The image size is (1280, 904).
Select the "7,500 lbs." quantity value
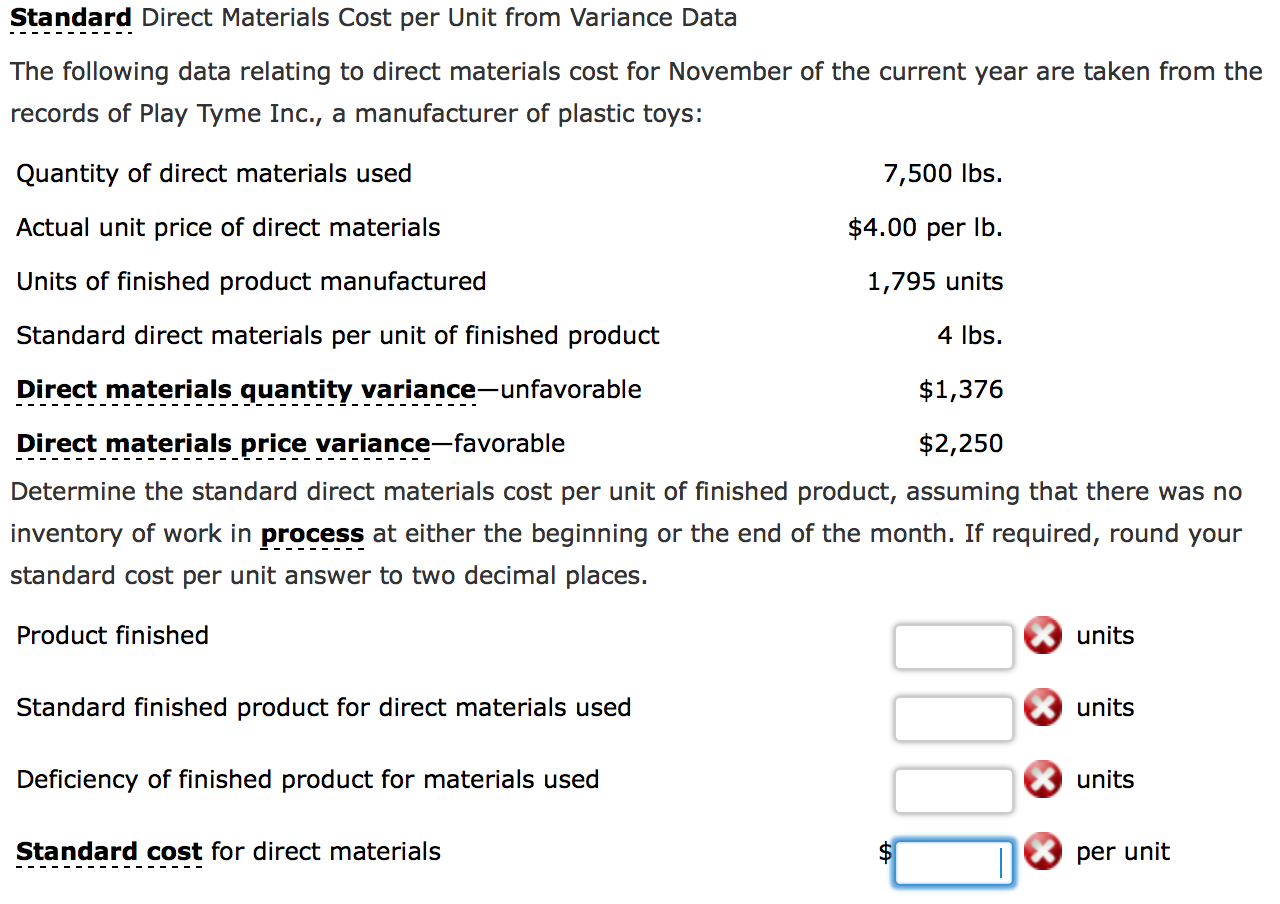pos(944,173)
